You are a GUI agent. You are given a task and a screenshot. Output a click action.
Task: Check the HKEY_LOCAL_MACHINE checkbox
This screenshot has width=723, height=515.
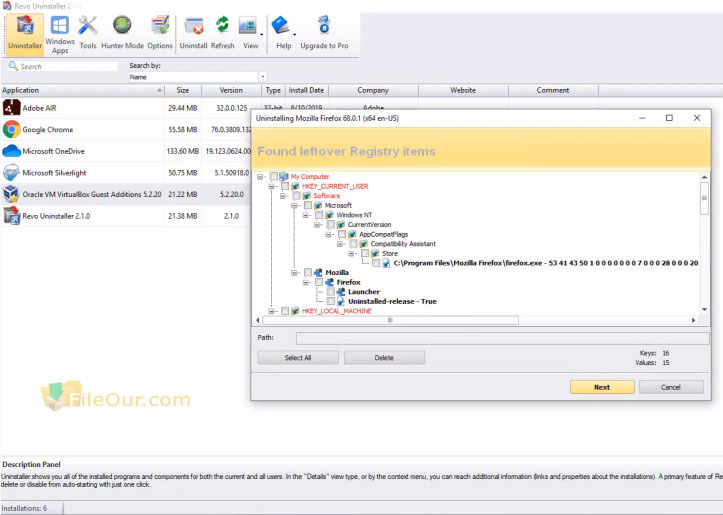(285, 311)
